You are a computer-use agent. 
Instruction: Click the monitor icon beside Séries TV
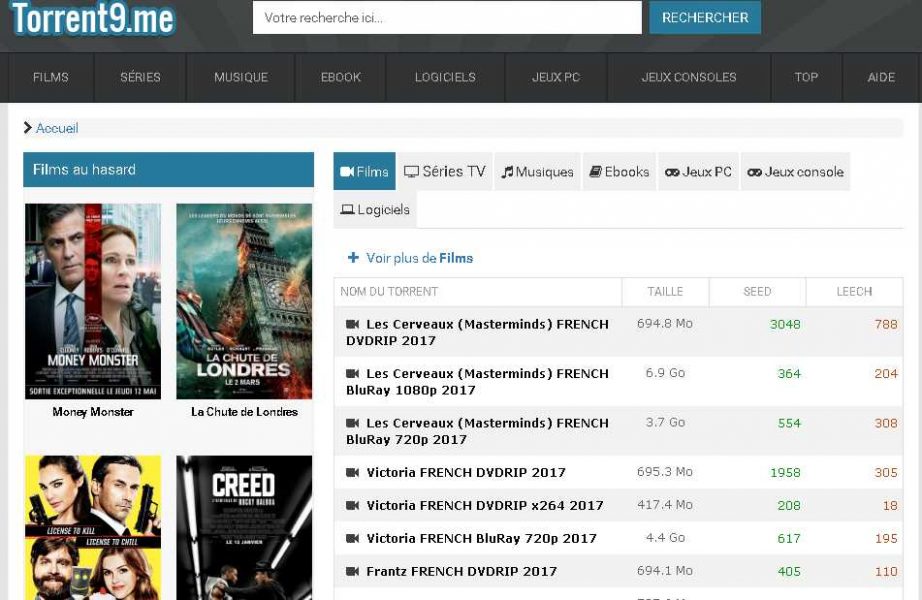(411, 172)
